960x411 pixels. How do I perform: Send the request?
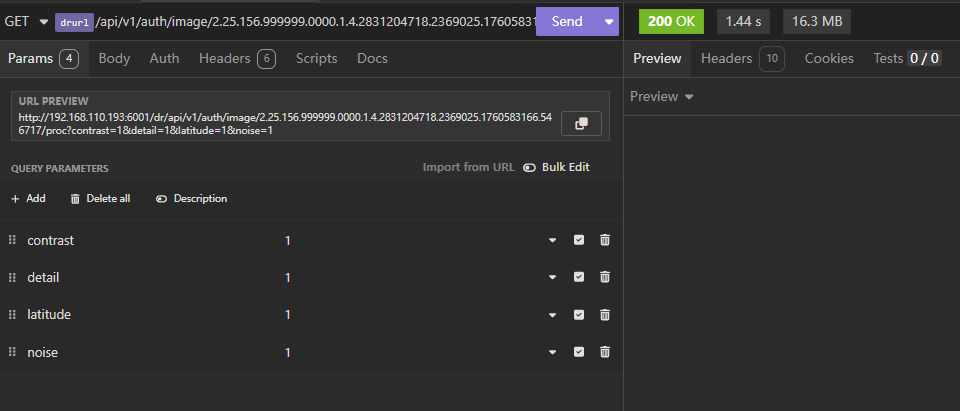567,22
